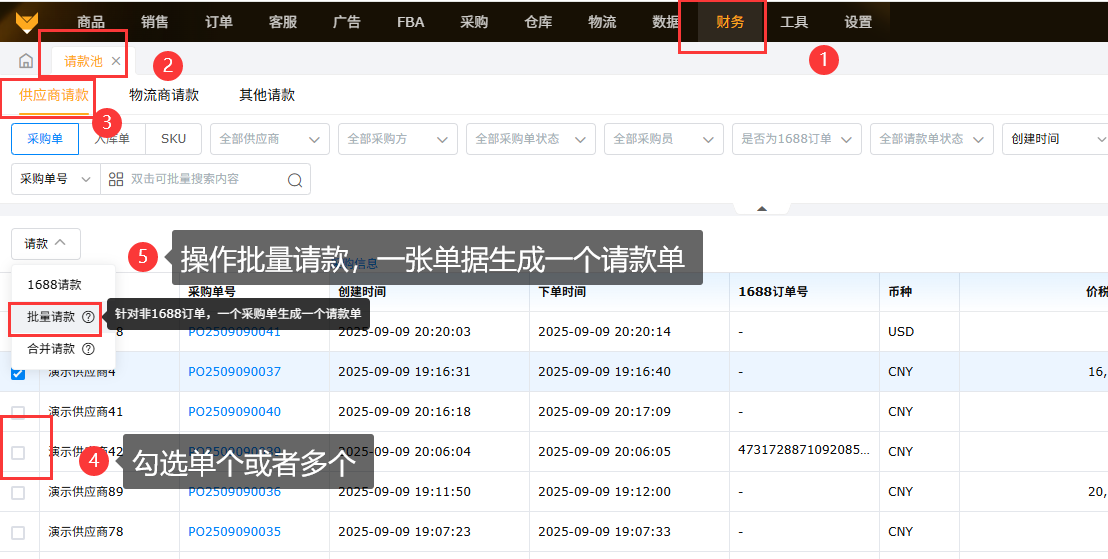Click the search magnifier icon
The width and height of the screenshot is (1108, 559).
click(295, 180)
